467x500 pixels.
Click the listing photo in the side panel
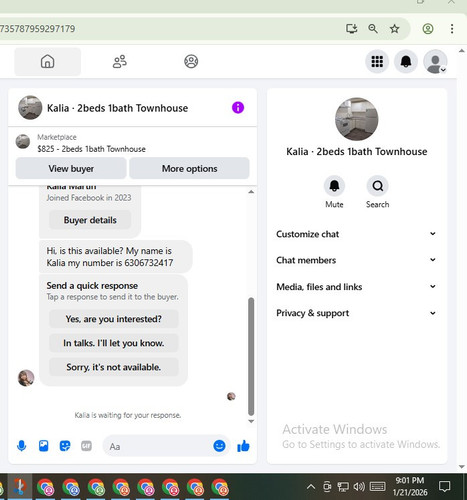pyautogui.click(x=357, y=119)
